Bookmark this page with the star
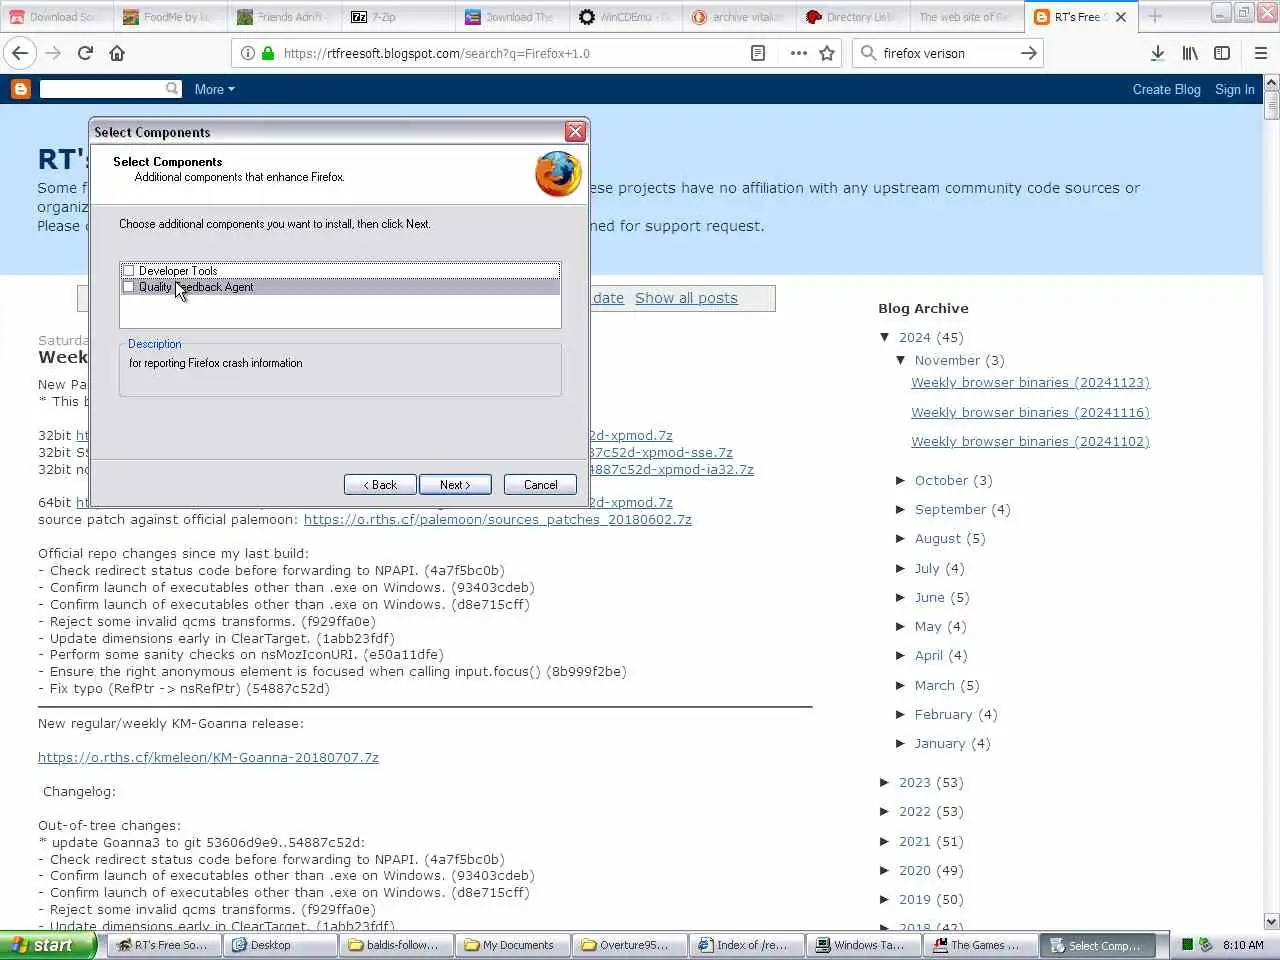 [827, 53]
